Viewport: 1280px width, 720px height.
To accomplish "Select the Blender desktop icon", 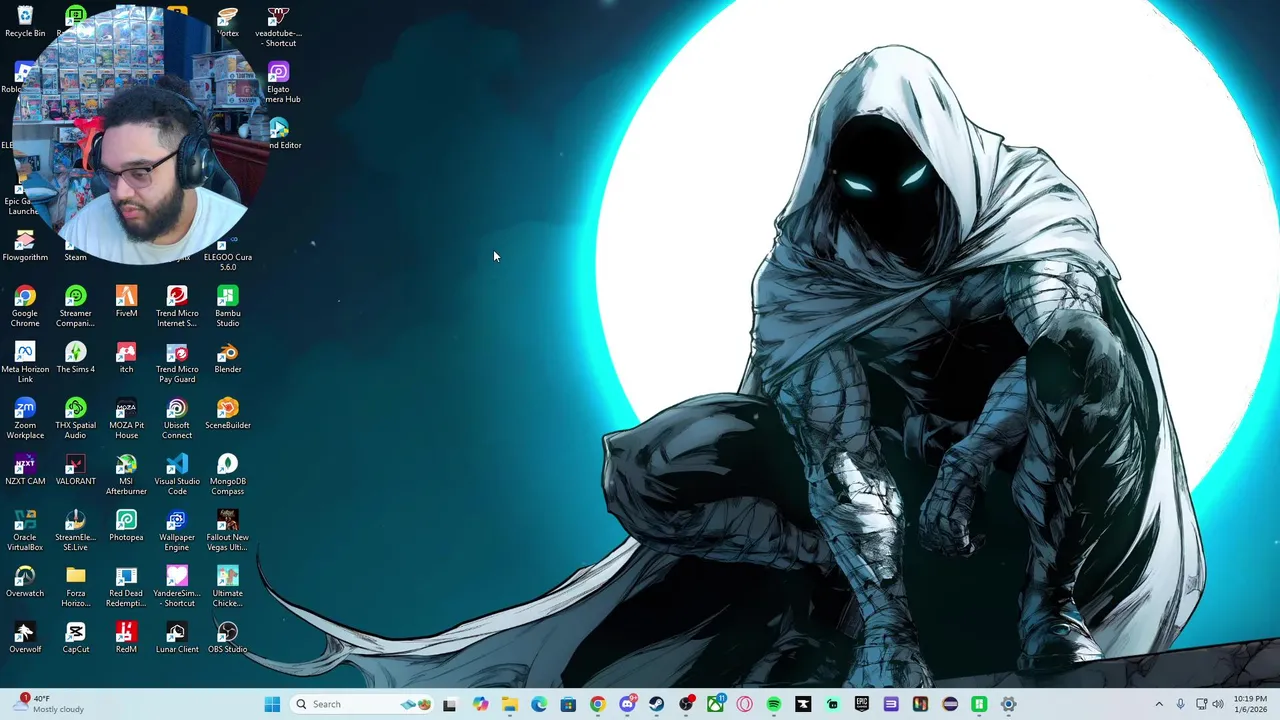I will coord(228,357).
